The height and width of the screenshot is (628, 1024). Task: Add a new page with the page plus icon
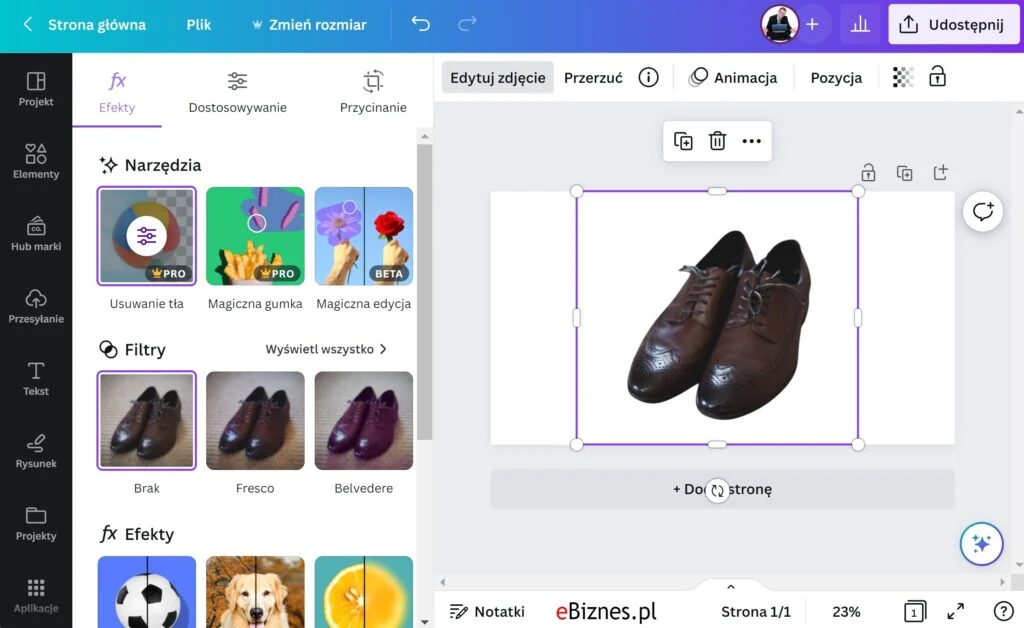point(940,172)
